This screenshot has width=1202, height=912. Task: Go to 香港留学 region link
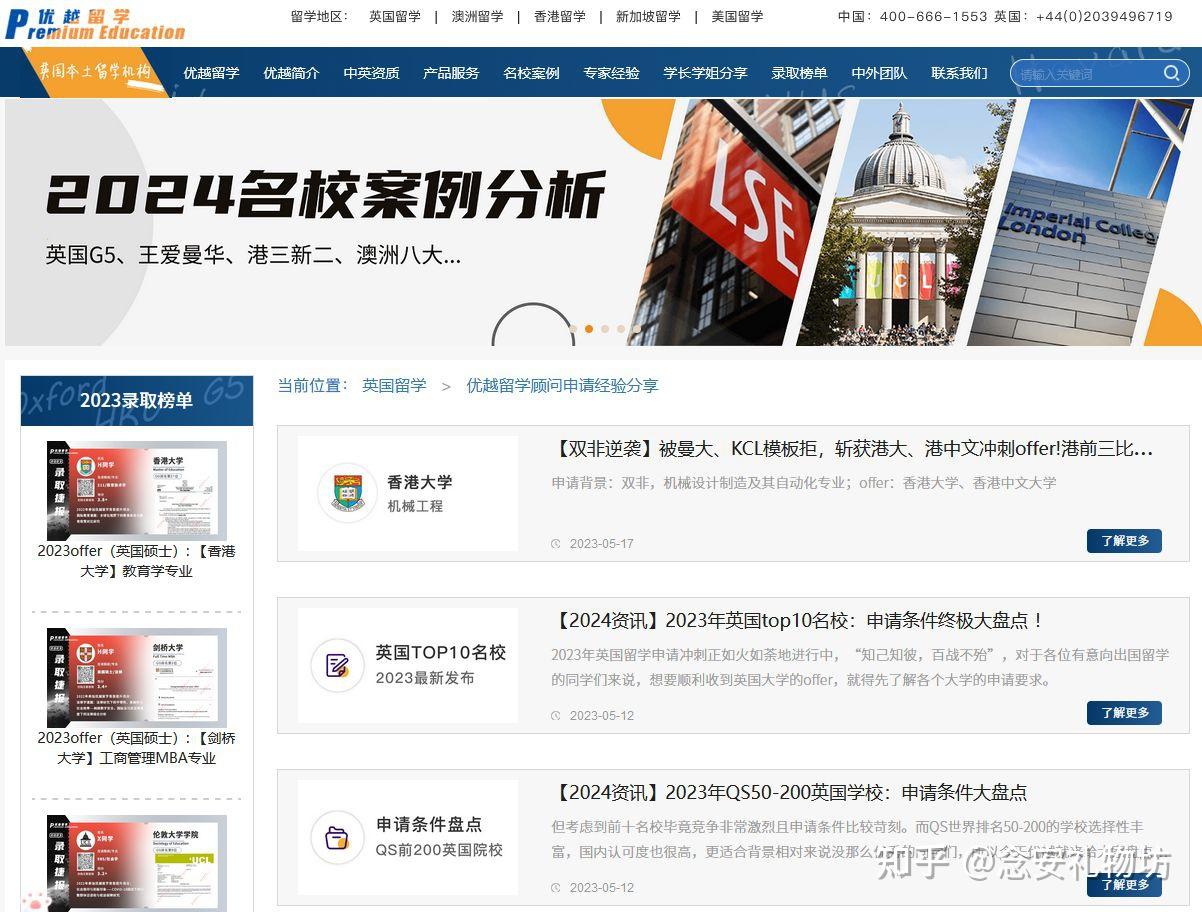pyautogui.click(x=560, y=16)
